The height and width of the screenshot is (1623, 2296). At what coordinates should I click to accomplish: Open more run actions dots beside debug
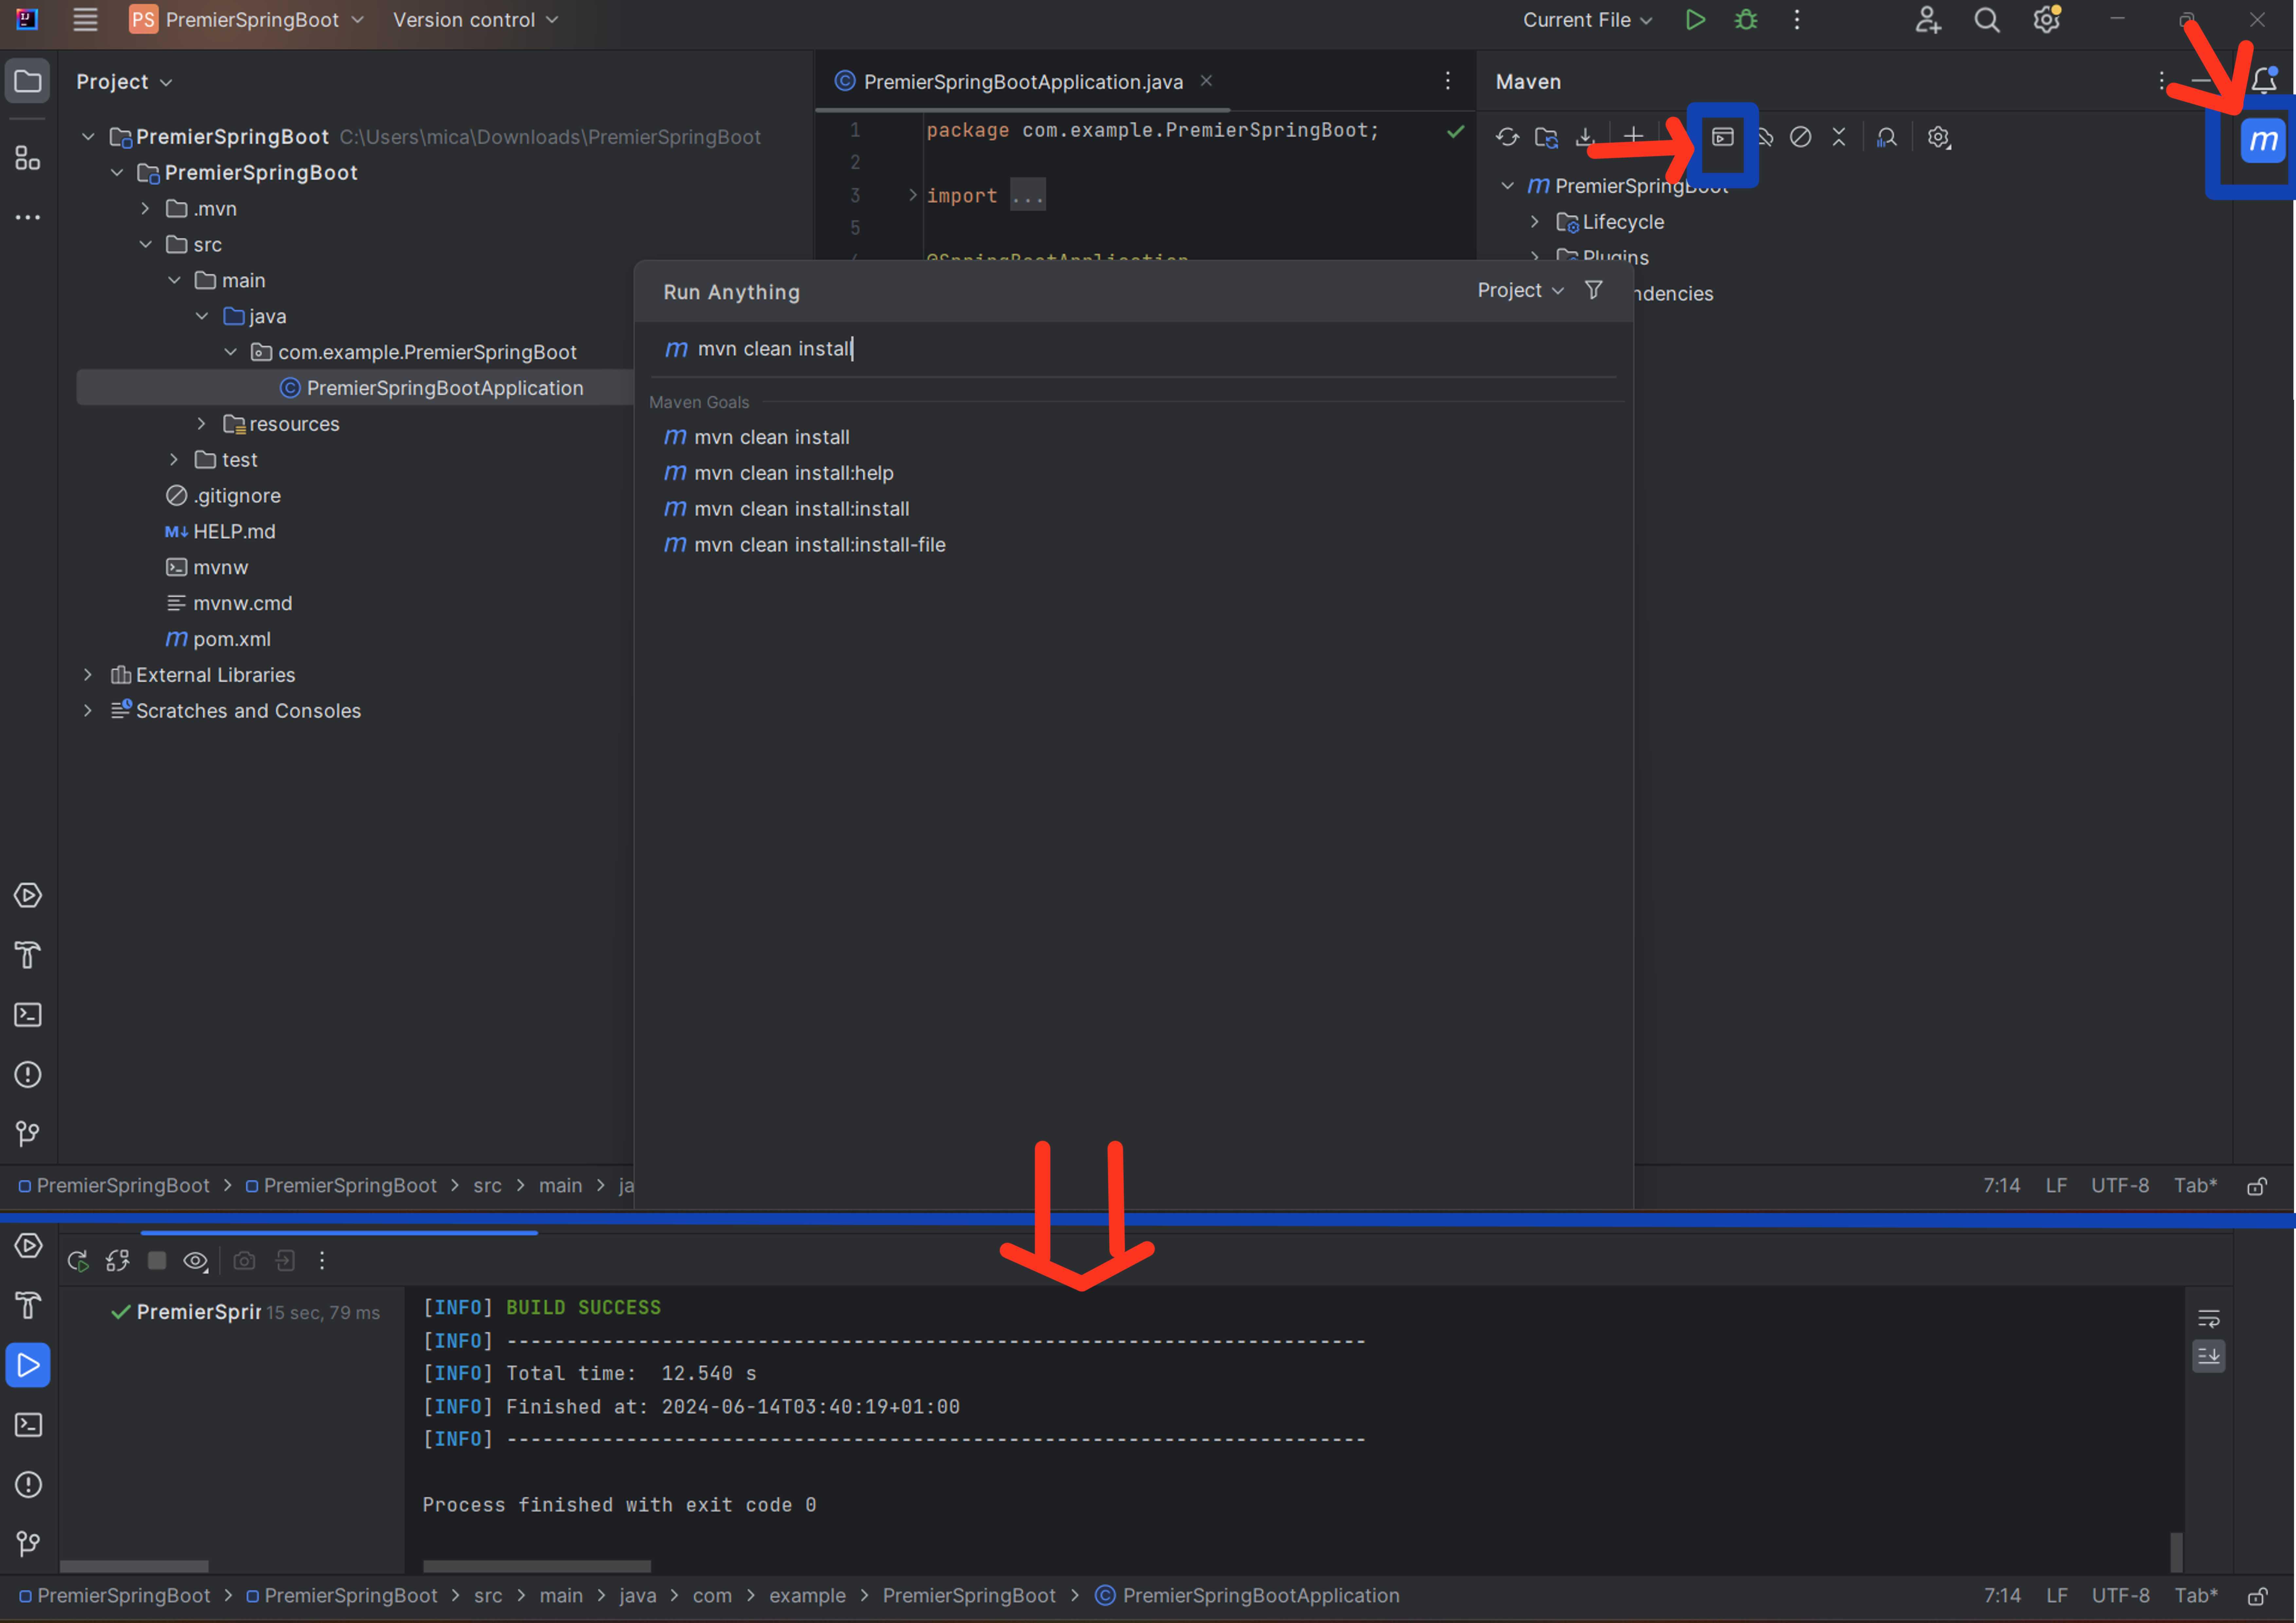(x=1797, y=20)
